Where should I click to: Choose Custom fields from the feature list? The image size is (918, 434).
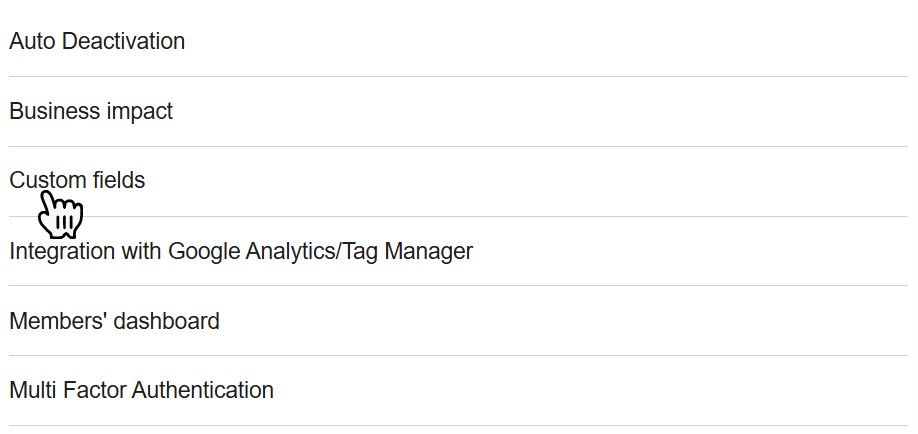pos(77,181)
